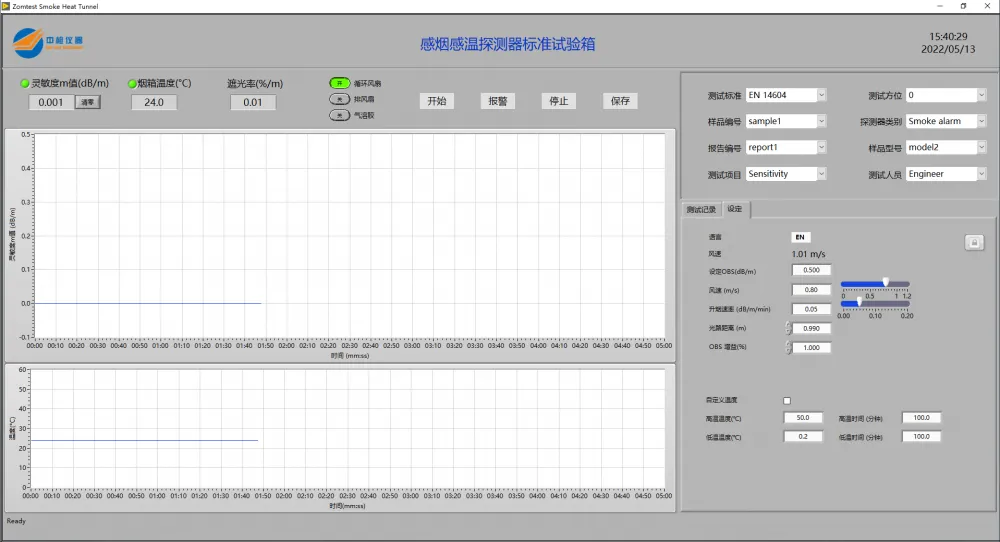Click the 设定OBS(dB/m) field showing 0.500
Image resolution: width=1000 pixels, height=542 pixels.
pyautogui.click(x=811, y=270)
